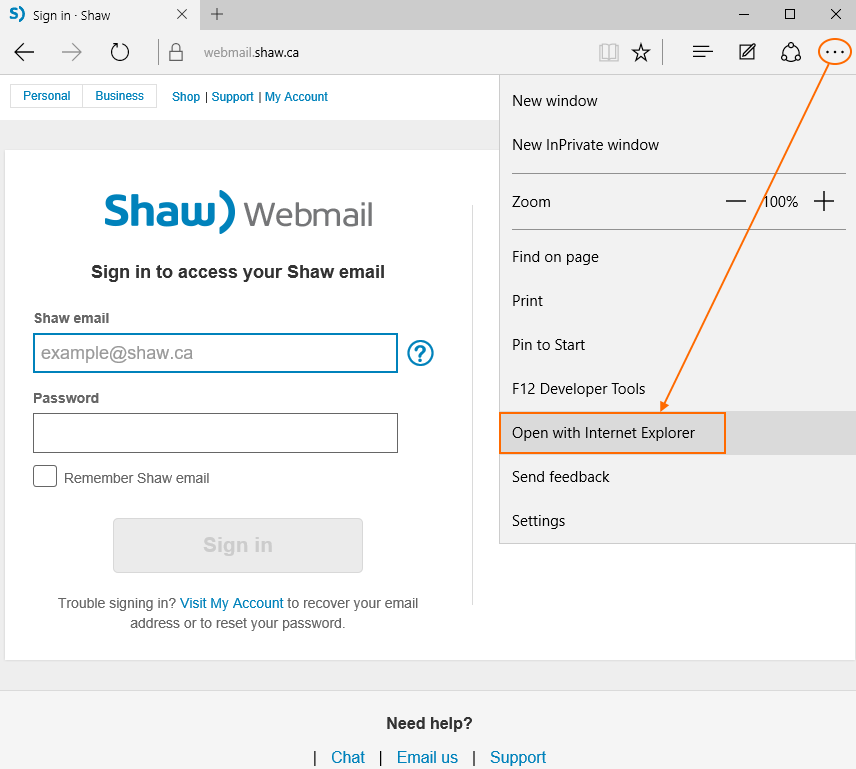The image size is (856, 769).
Task: Choose New InPrivate window
Action: click(677, 145)
